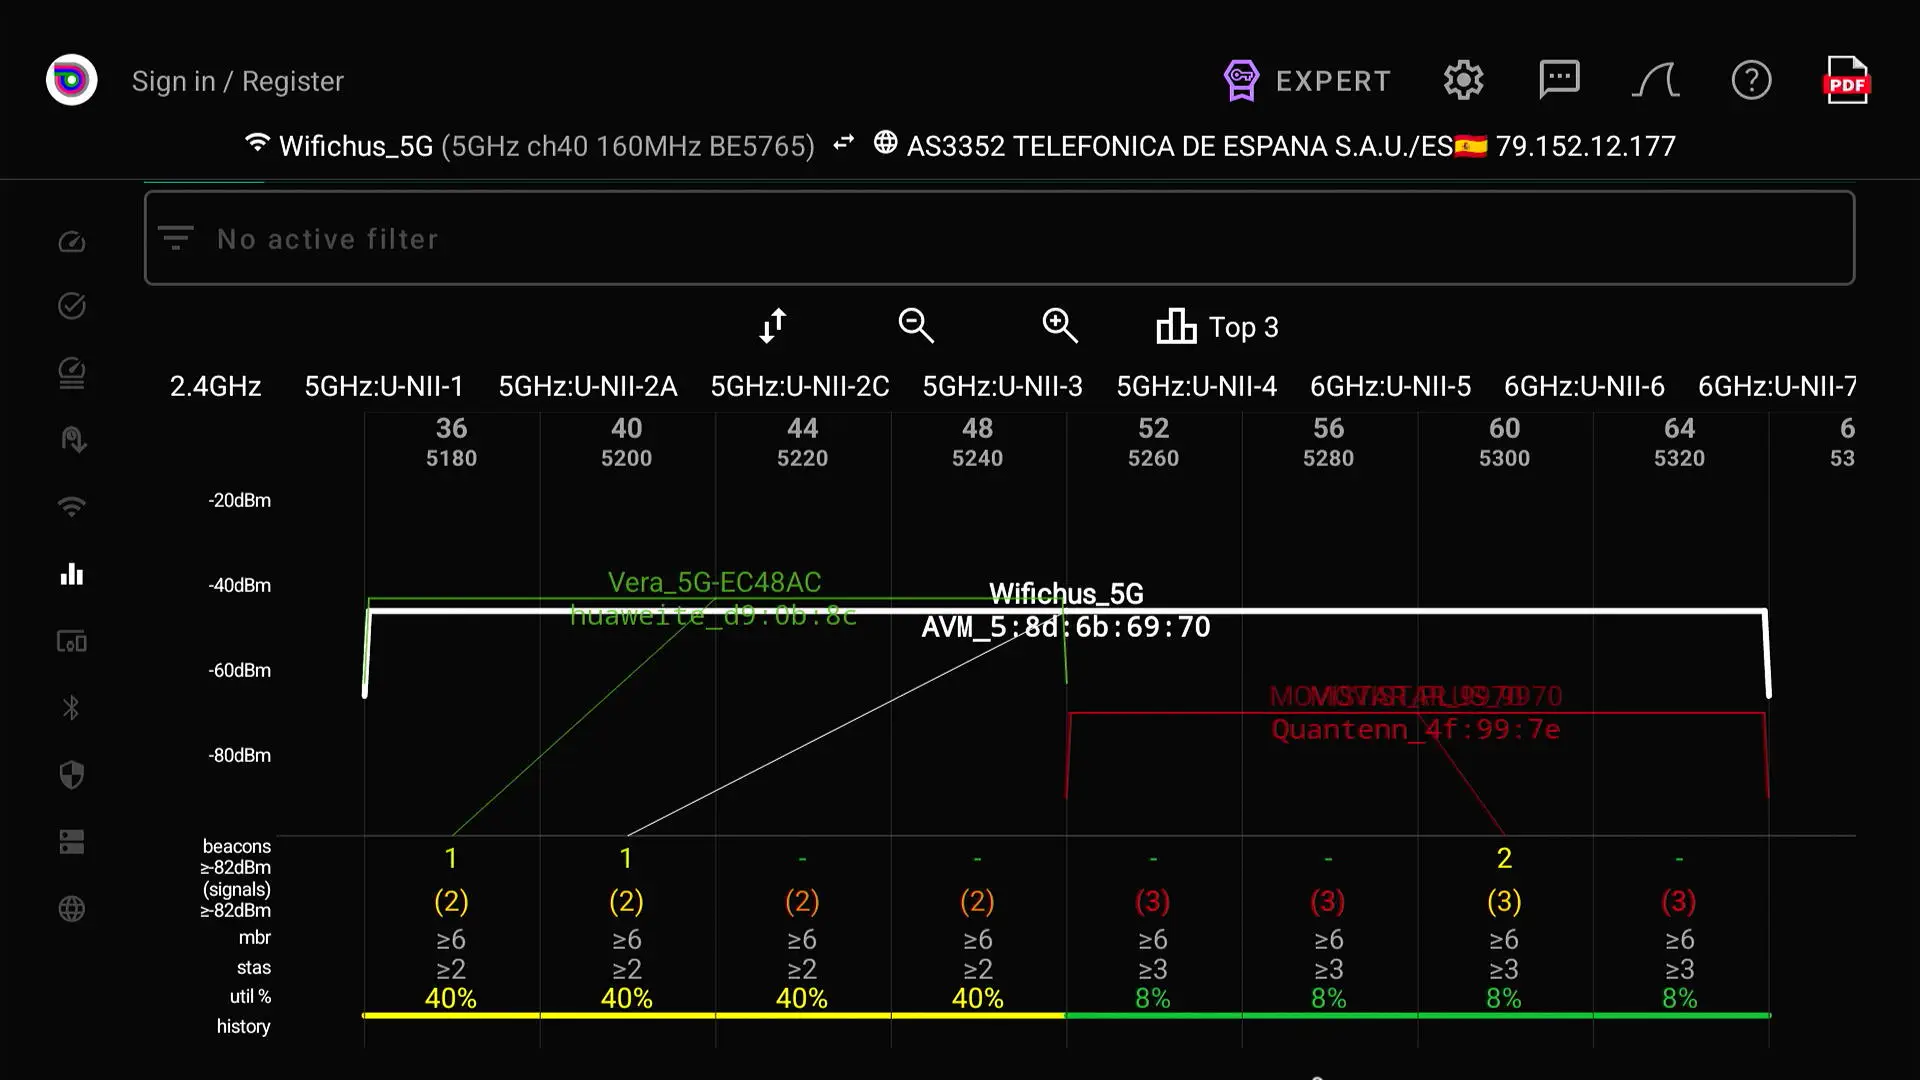Viewport: 1920px width, 1080px height.
Task: Select channel 56 header (5280)
Action: pos(1328,442)
